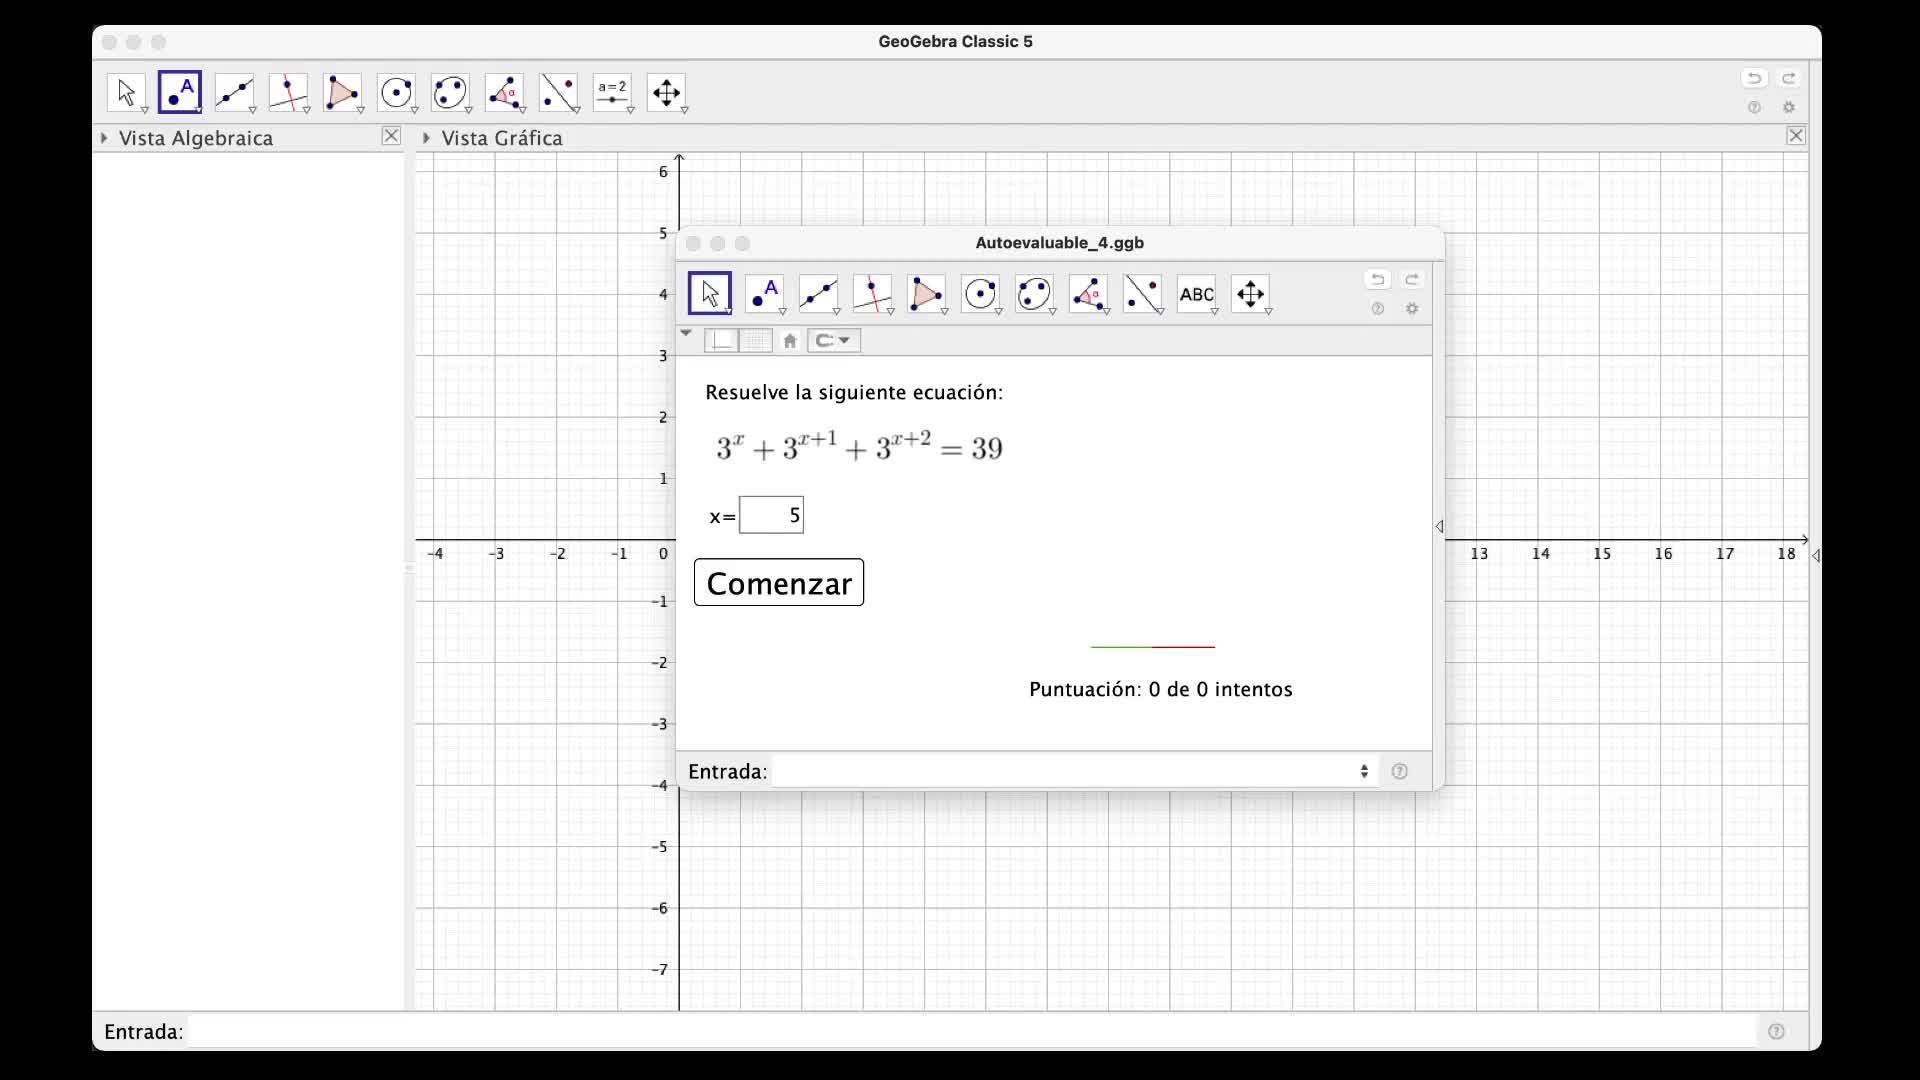Select the Slider a=2 tool
Screen dimensions: 1920x1080
[612, 93]
